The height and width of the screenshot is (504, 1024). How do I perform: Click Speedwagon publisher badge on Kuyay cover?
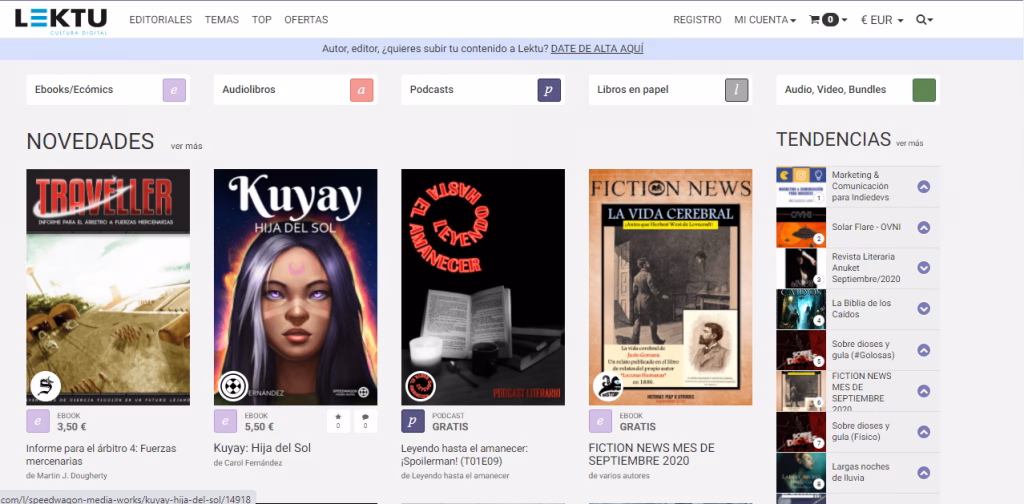pyautogui.click(x=233, y=386)
